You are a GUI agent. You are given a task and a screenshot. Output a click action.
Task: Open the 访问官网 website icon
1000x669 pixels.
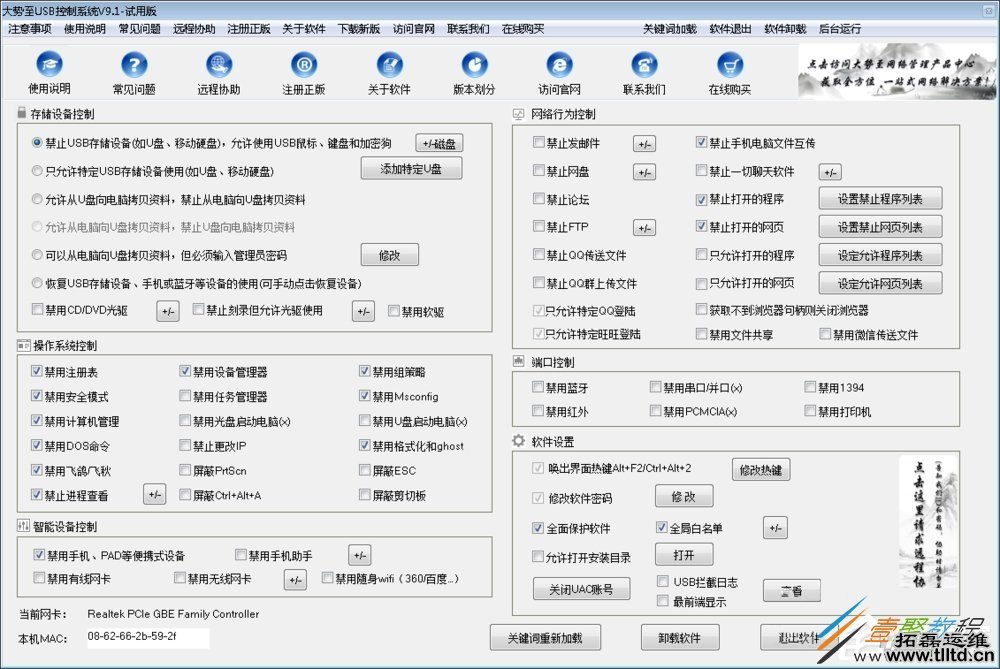click(559, 70)
